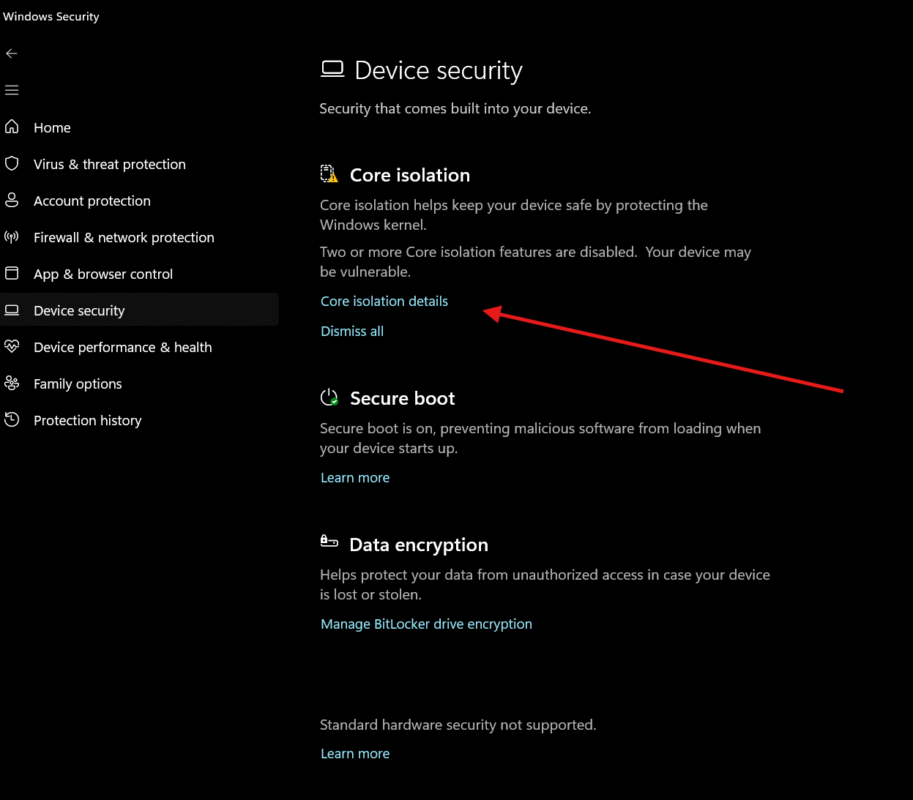Image resolution: width=913 pixels, height=800 pixels.
Task: Click the Home house icon
Action: [12, 127]
